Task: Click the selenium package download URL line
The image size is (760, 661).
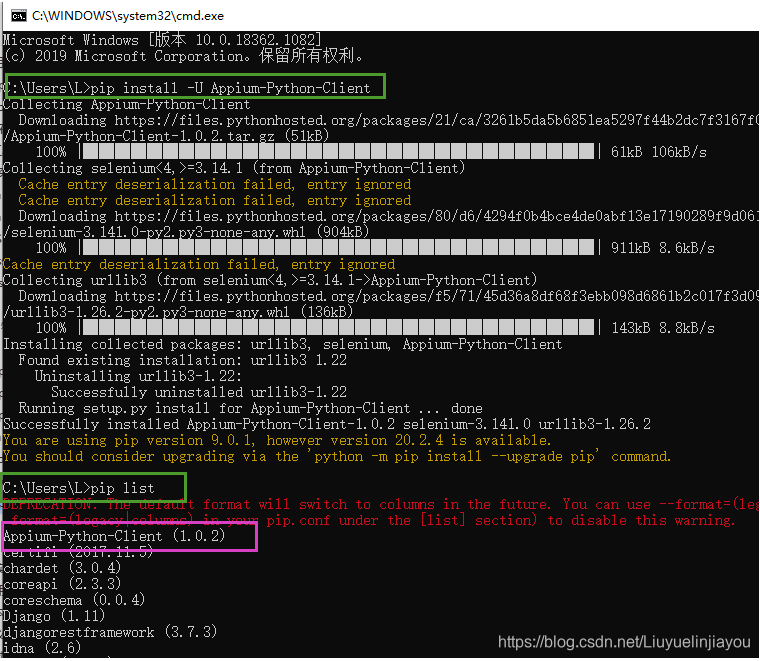Action: point(389,216)
